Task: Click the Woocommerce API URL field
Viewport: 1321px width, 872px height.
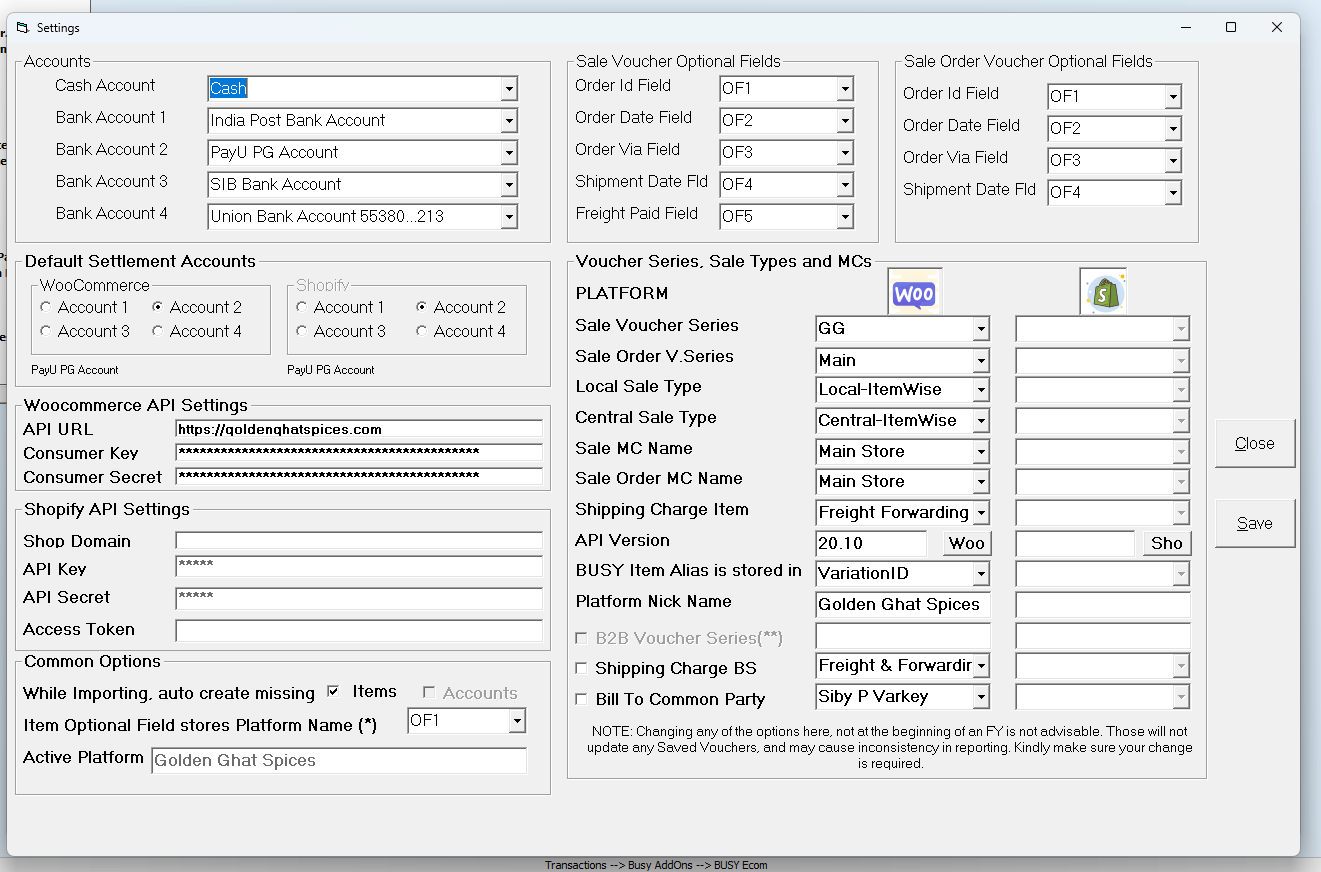Action: pos(358,429)
